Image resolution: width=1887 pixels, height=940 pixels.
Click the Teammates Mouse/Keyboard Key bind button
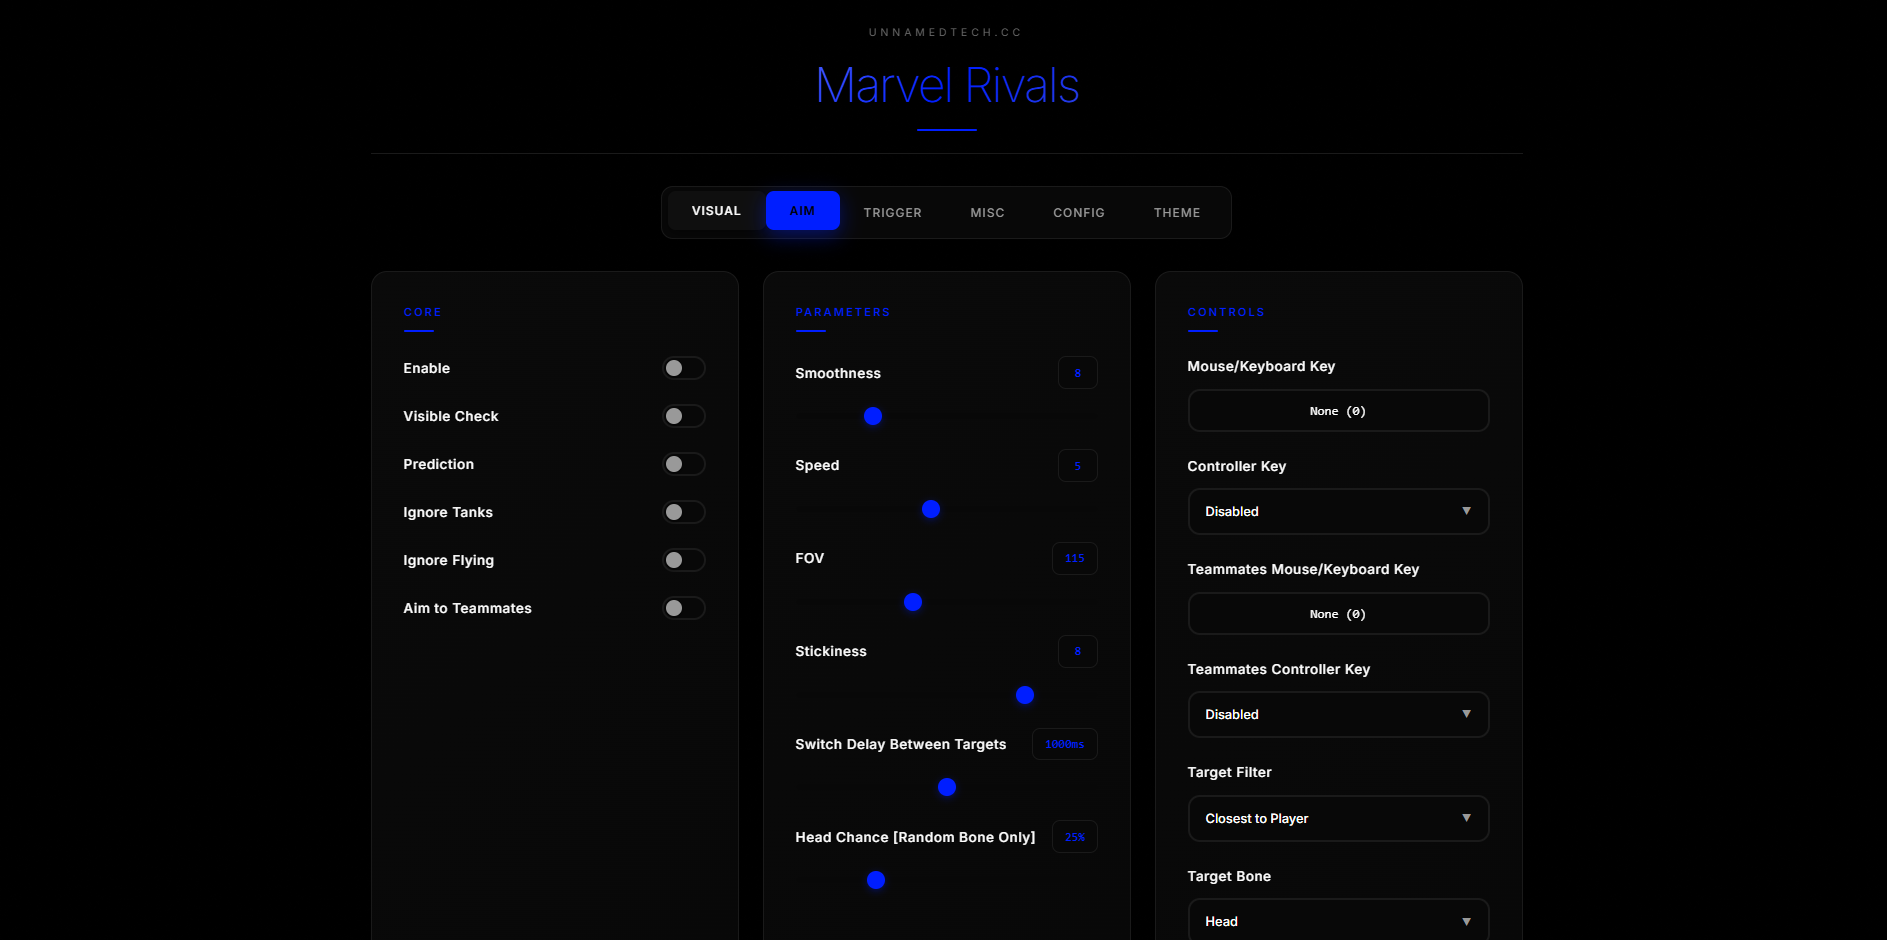[x=1337, y=614]
